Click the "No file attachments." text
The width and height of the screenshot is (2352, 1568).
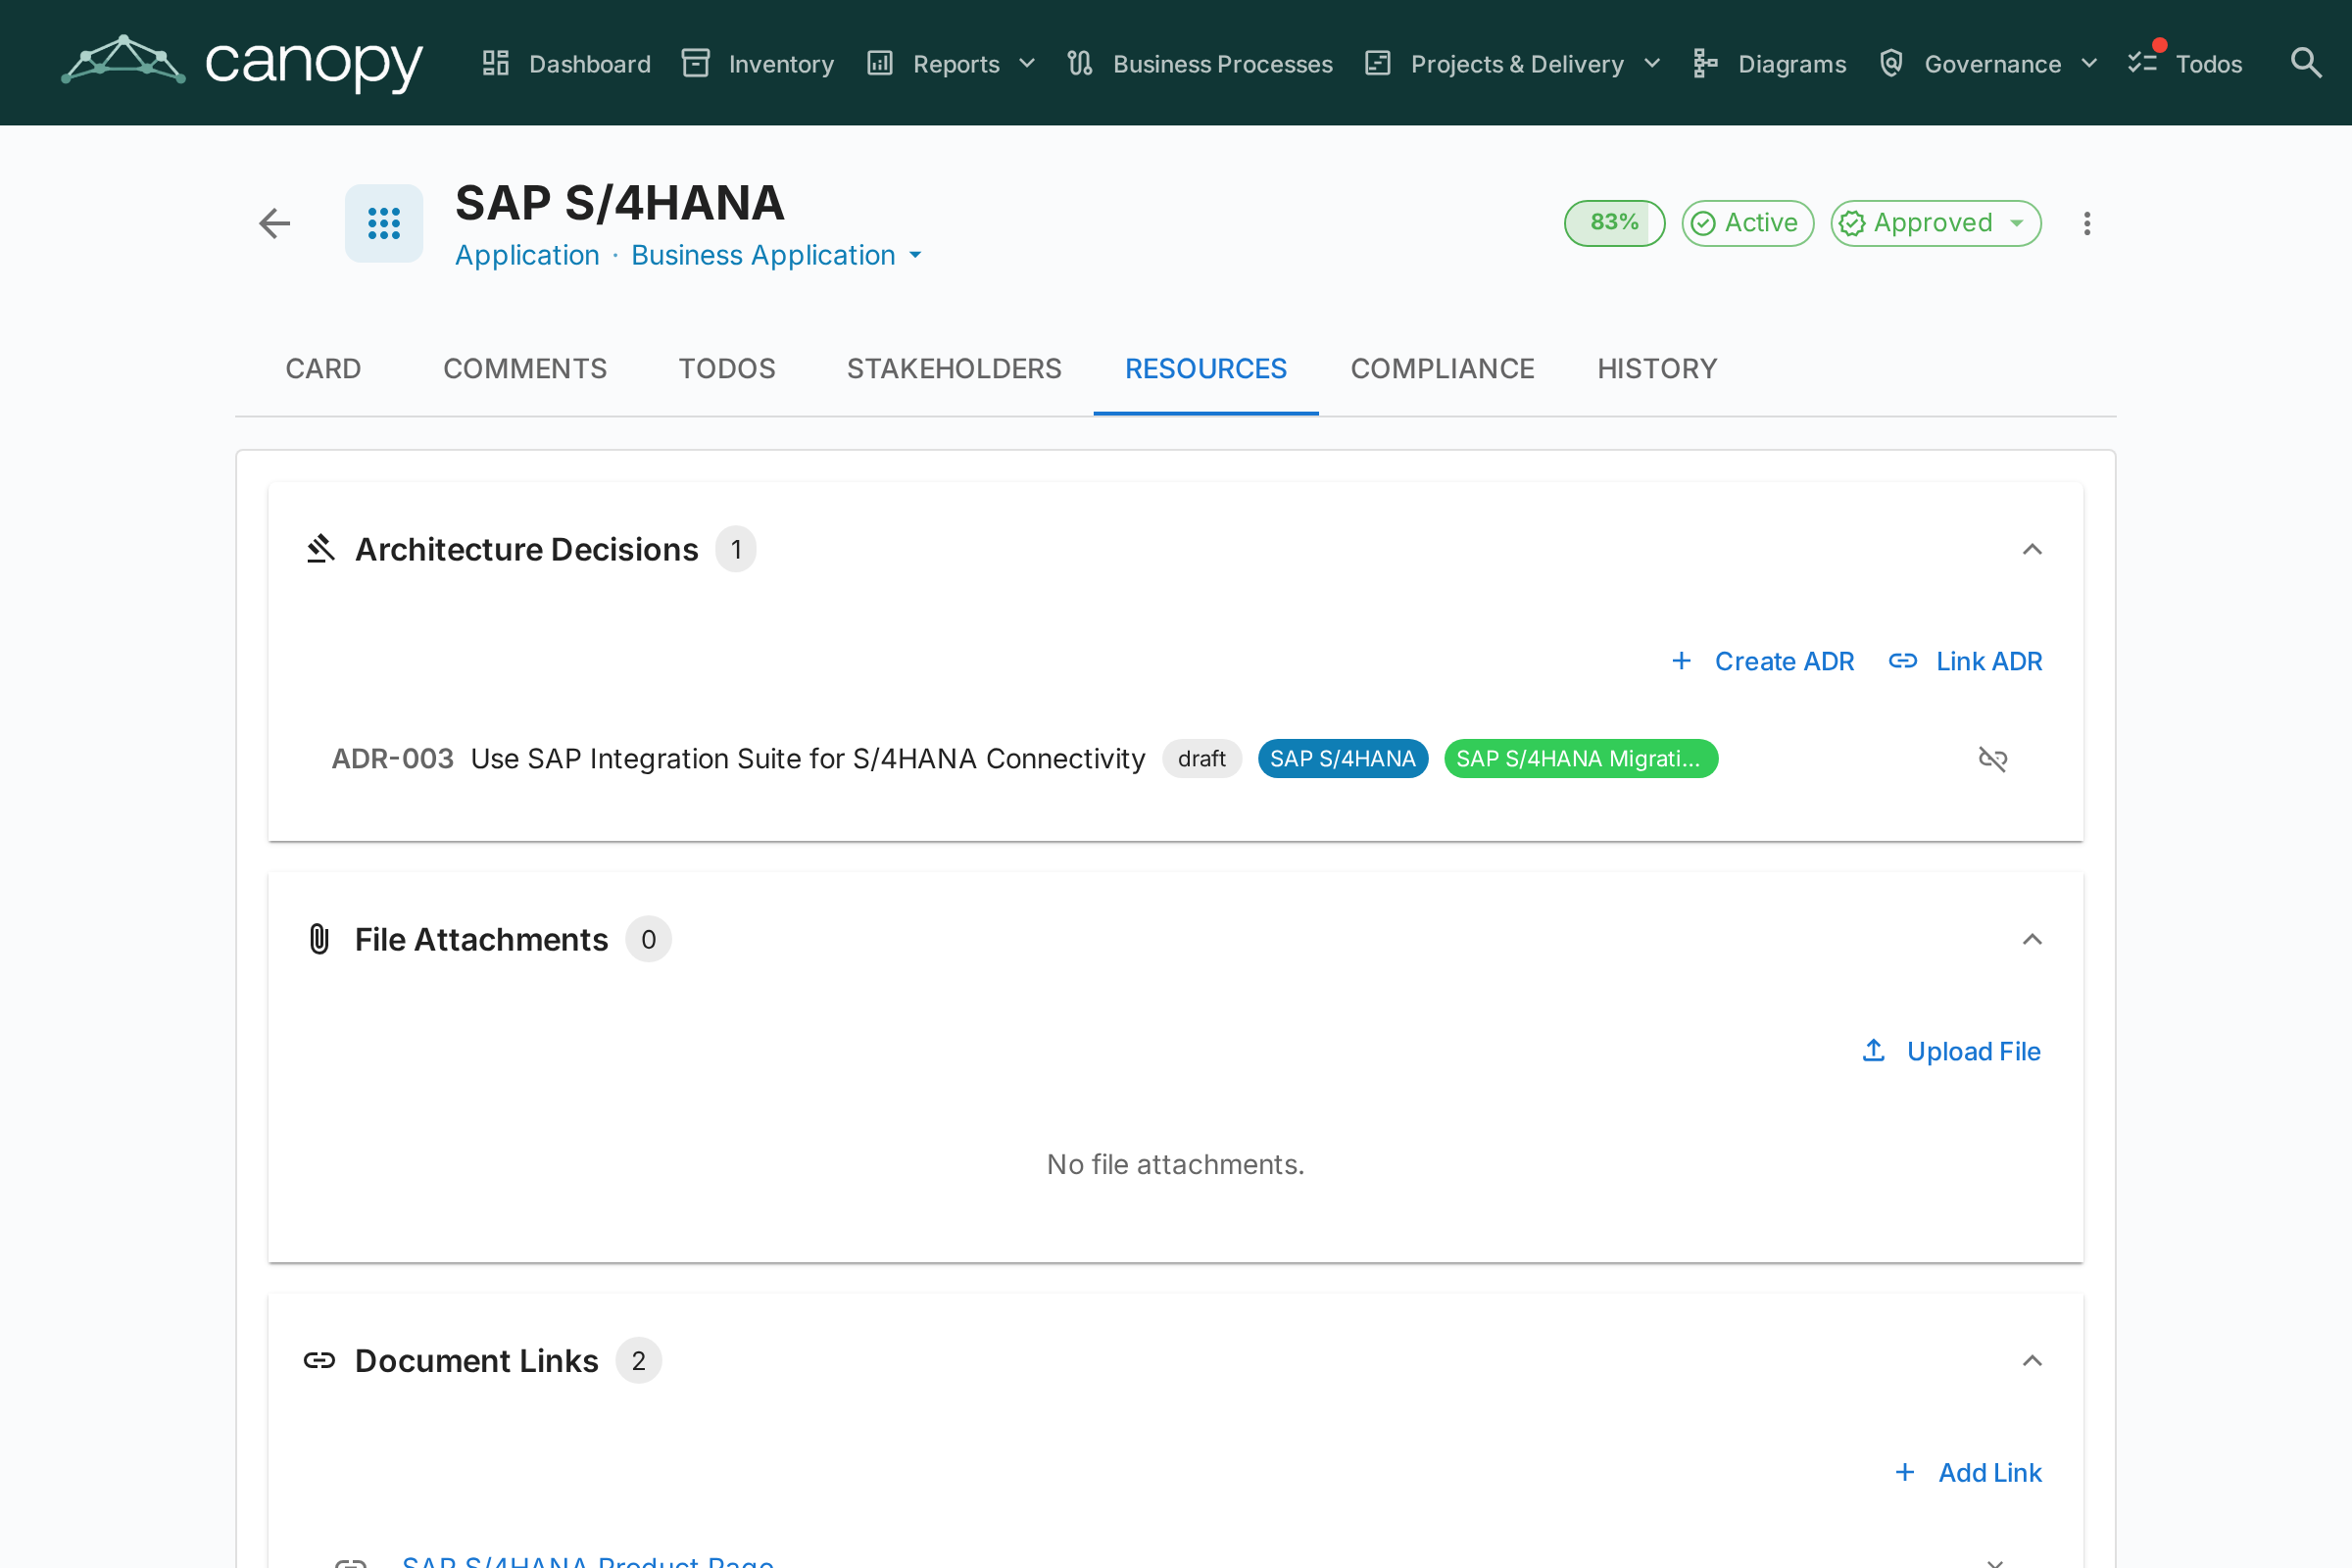(x=1175, y=1164)
